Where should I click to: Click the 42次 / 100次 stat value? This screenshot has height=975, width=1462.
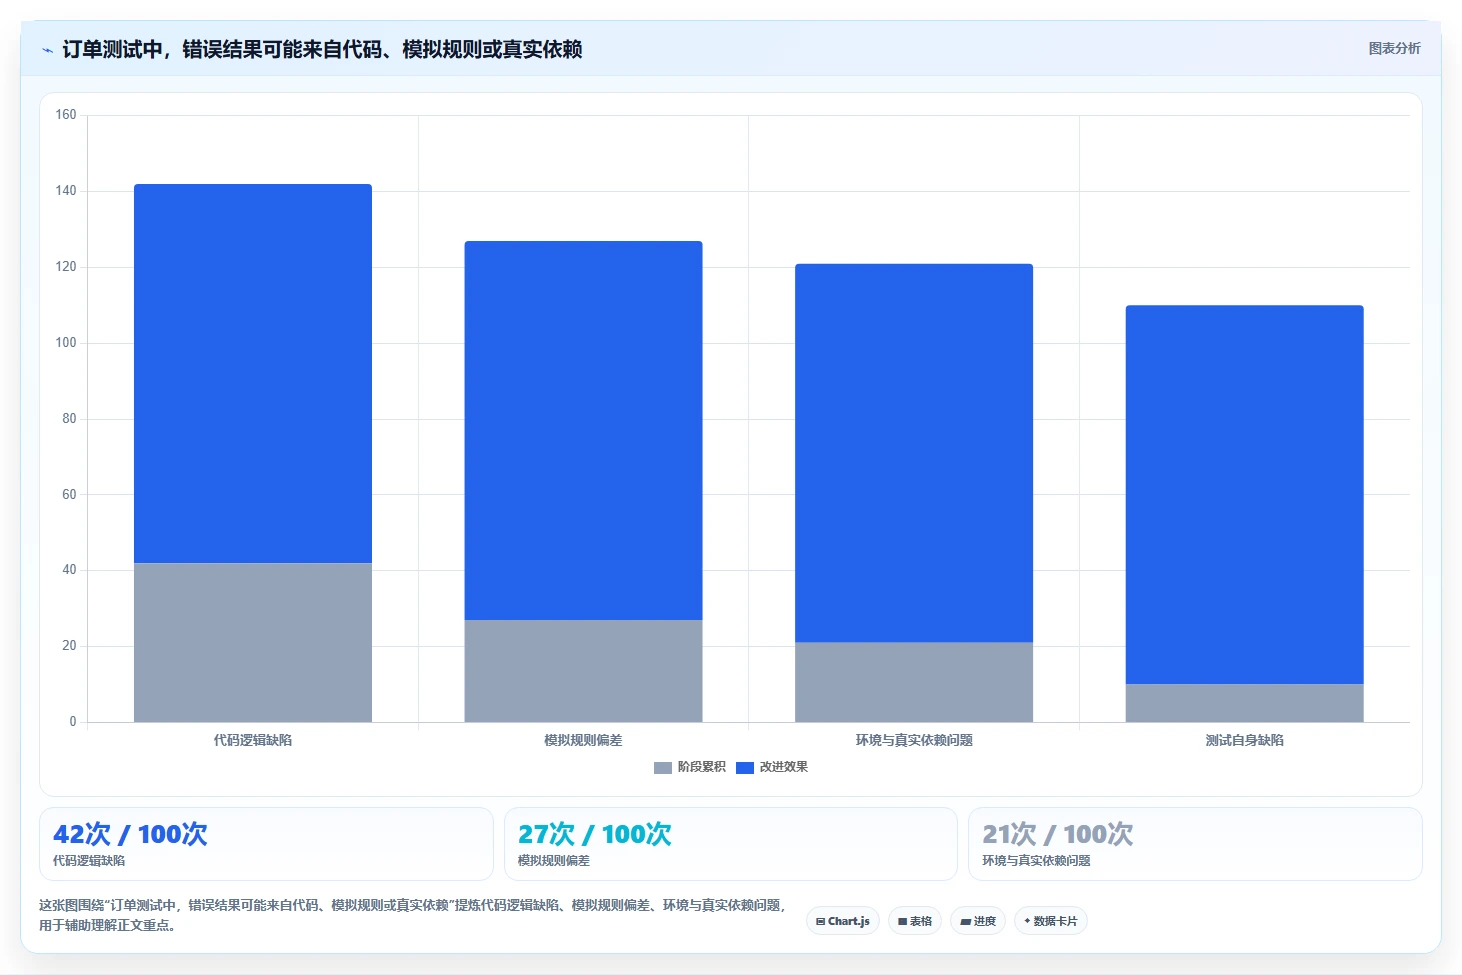(130, 834)
